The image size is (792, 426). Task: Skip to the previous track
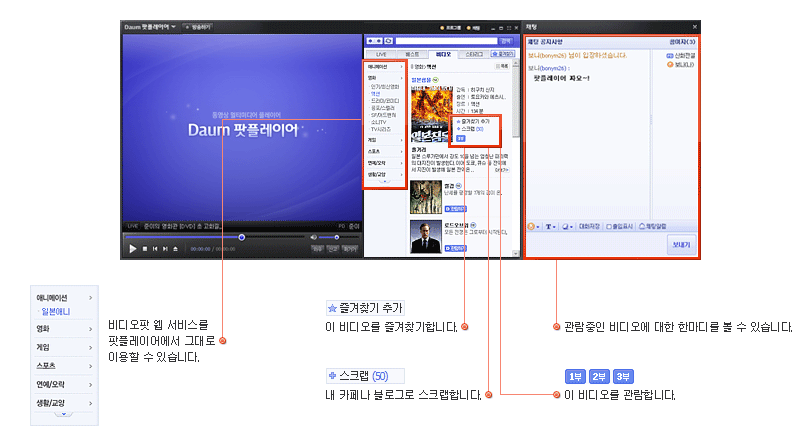pos(155,249)
